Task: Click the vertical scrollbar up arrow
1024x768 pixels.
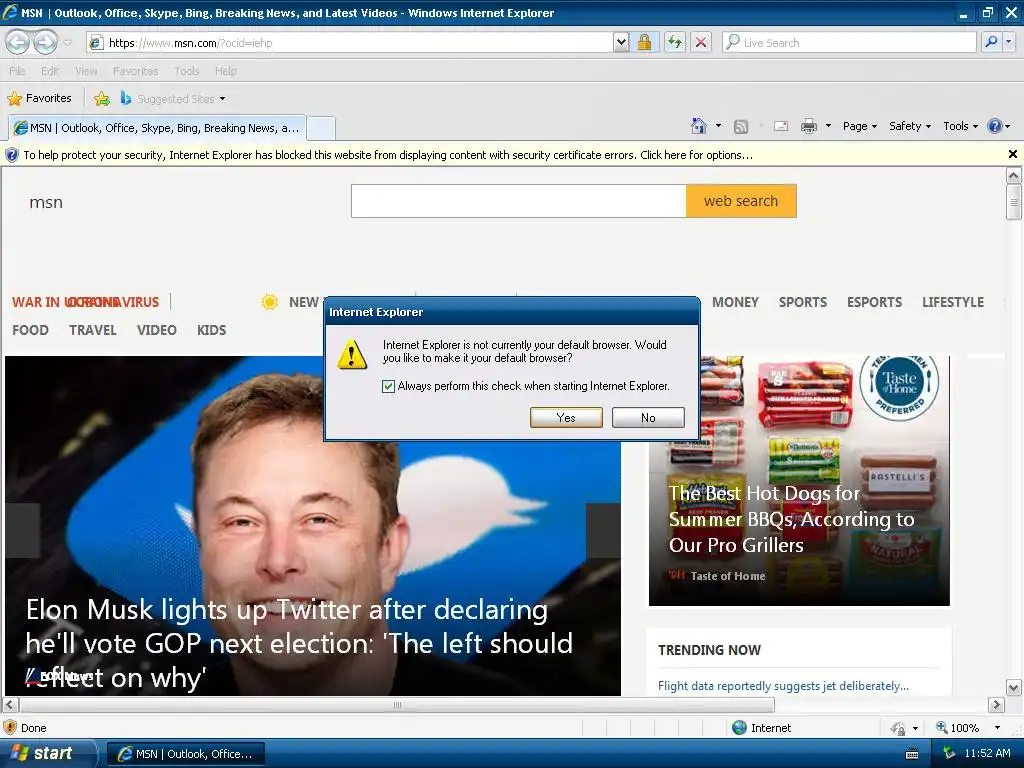Action: click(1013, 175)
